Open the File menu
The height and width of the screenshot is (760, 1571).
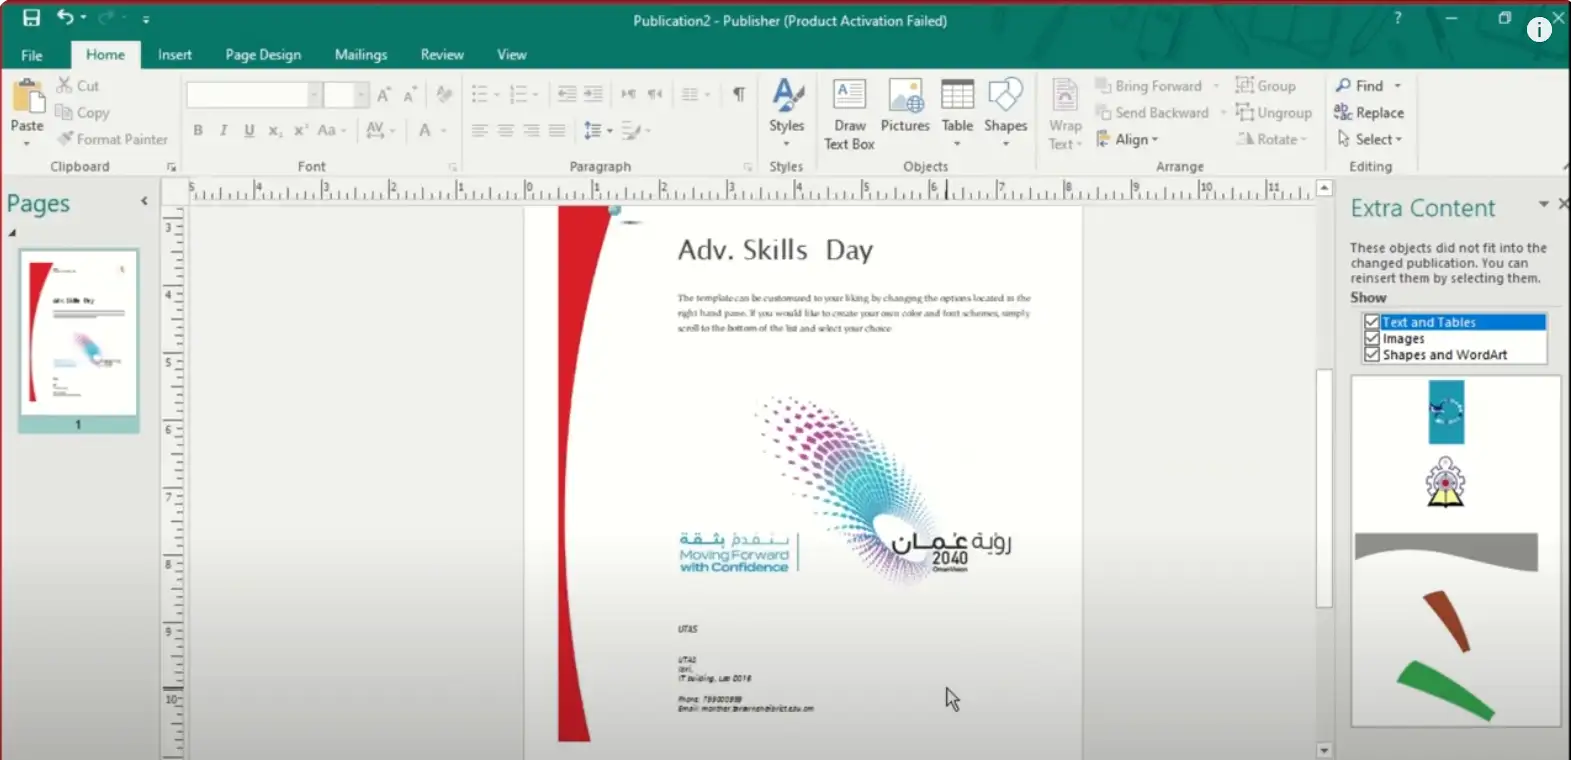point(32,55)
